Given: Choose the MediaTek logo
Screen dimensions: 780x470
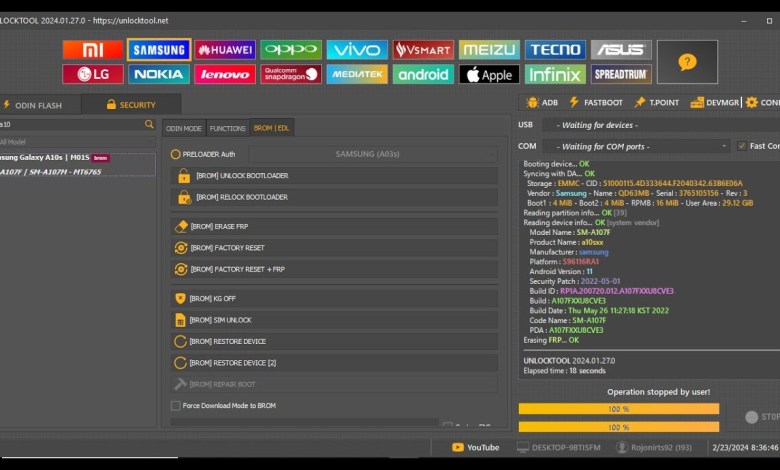Looking at the screenshot, I should coord(357,74).
